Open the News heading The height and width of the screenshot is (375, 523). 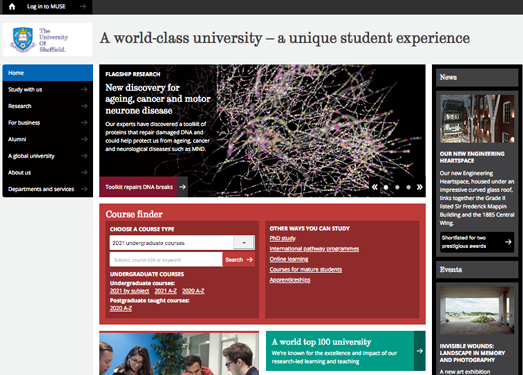click(448, 77)
